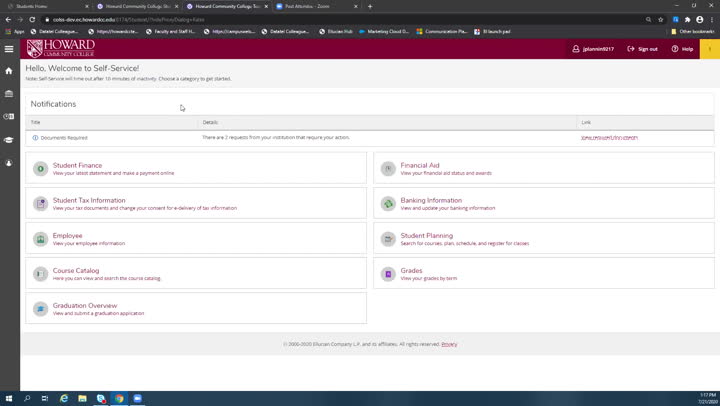The image size is (720, 406).
Task: Open the Financial Information sidebar icon
Action: point(9,94)
